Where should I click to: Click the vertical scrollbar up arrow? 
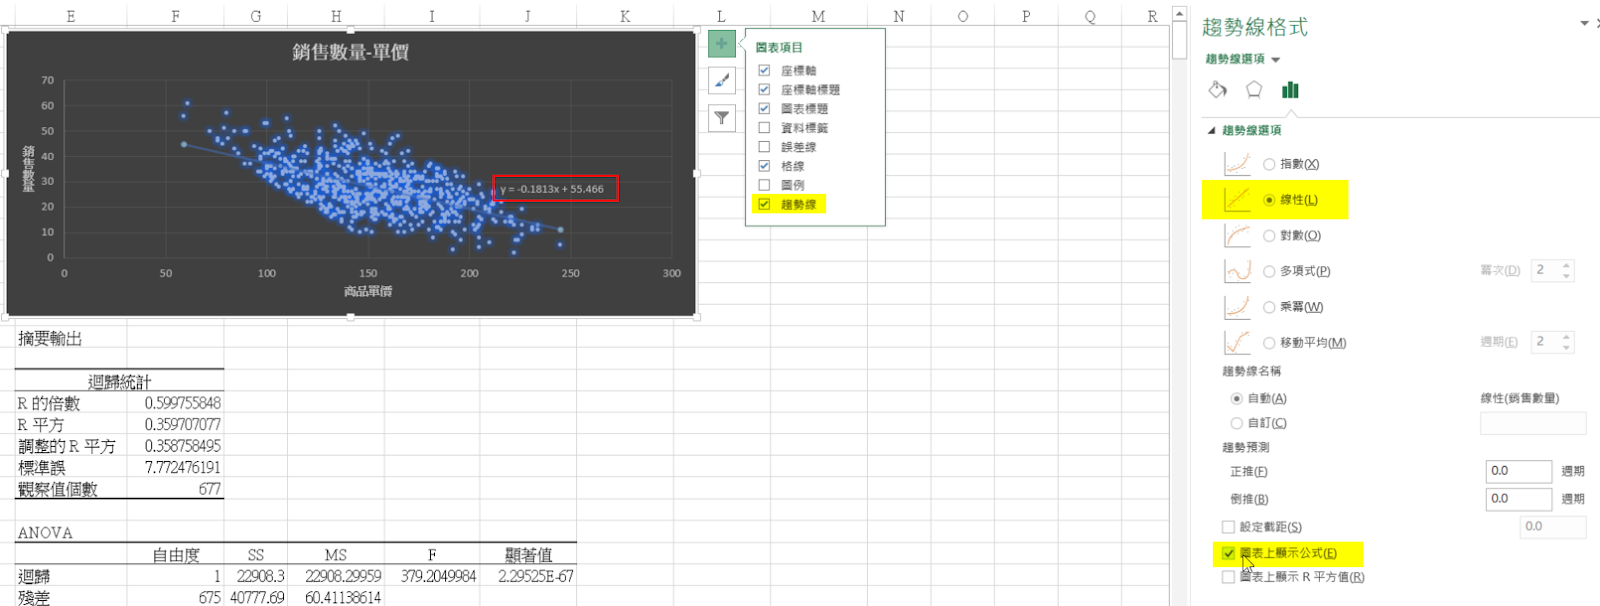click(x=1179, y=14)
